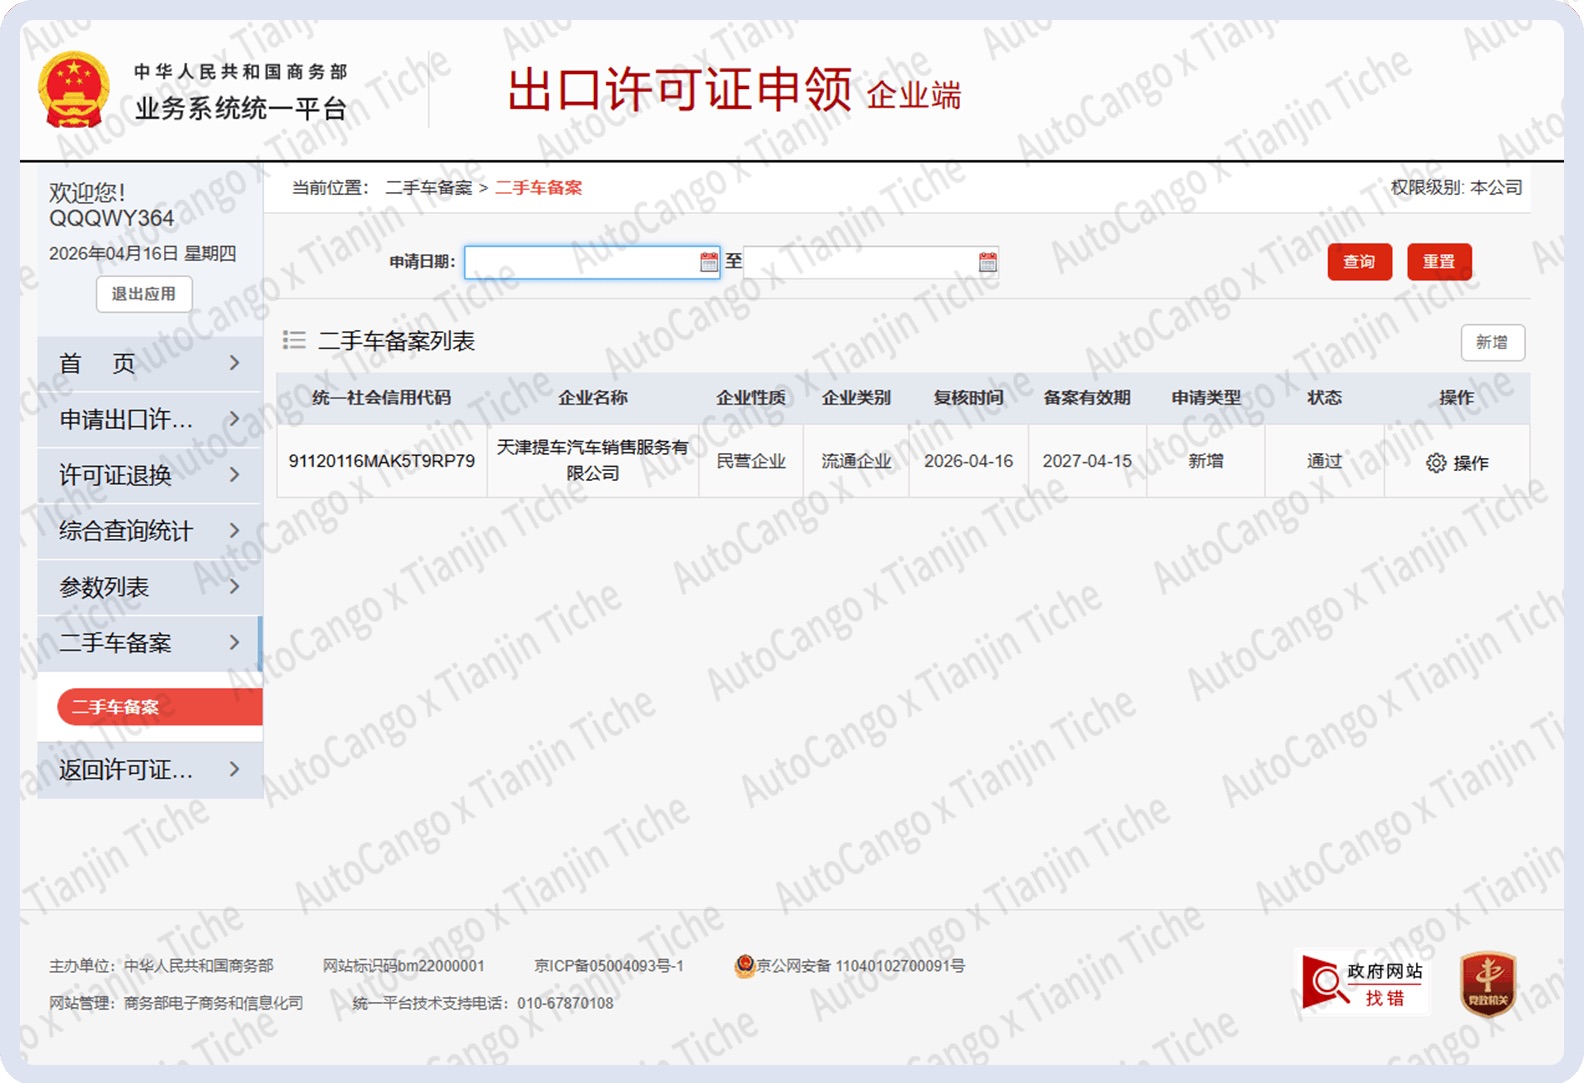Open calendar picker for end date

[988, 262]
